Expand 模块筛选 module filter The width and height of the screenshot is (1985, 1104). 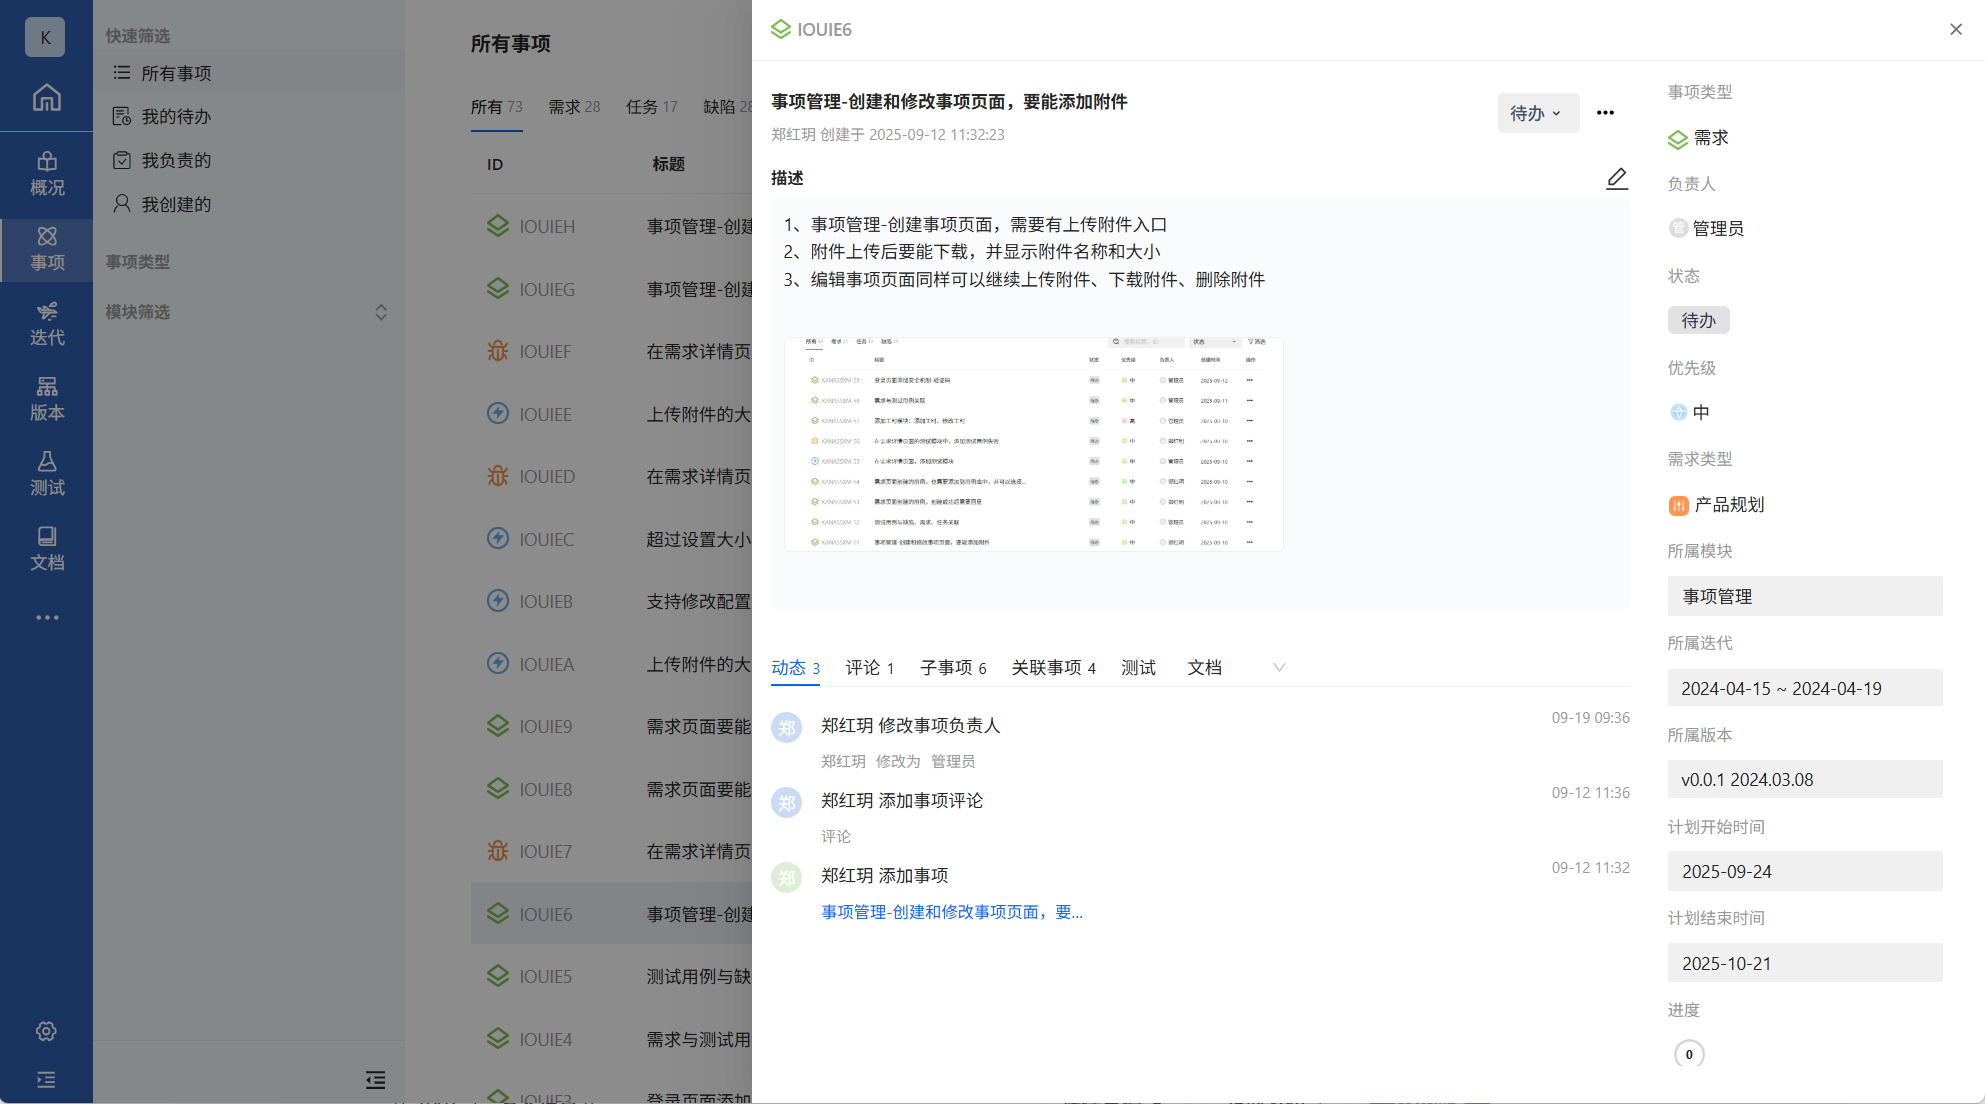click(381, 312)
